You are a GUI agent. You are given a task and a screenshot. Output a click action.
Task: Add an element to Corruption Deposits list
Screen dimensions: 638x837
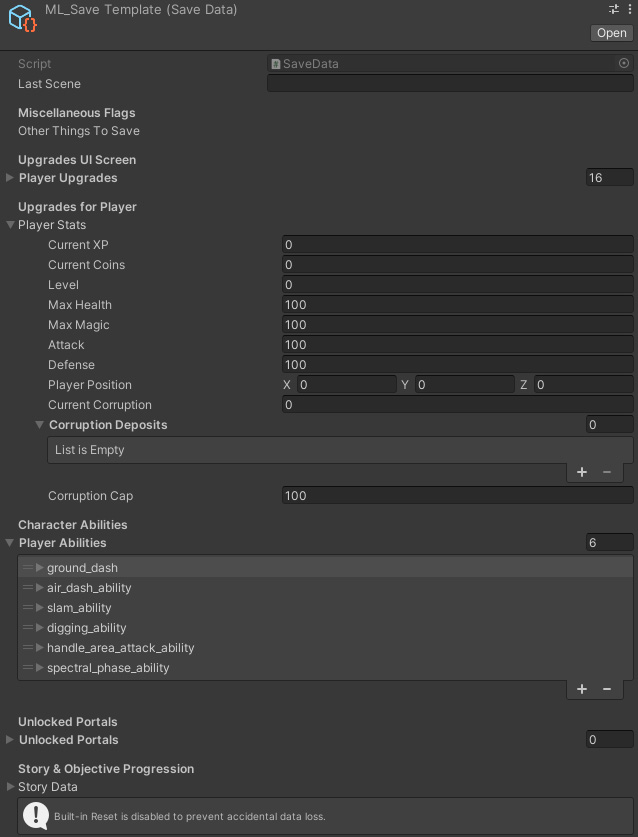click(582, 472)
